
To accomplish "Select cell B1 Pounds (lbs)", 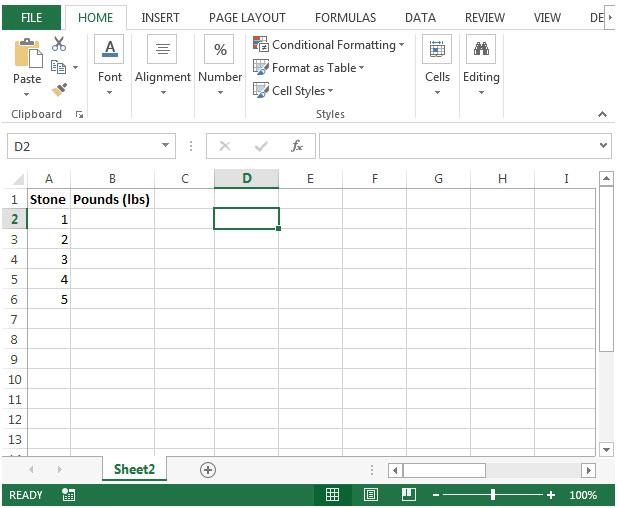I will tap(112, 199).
